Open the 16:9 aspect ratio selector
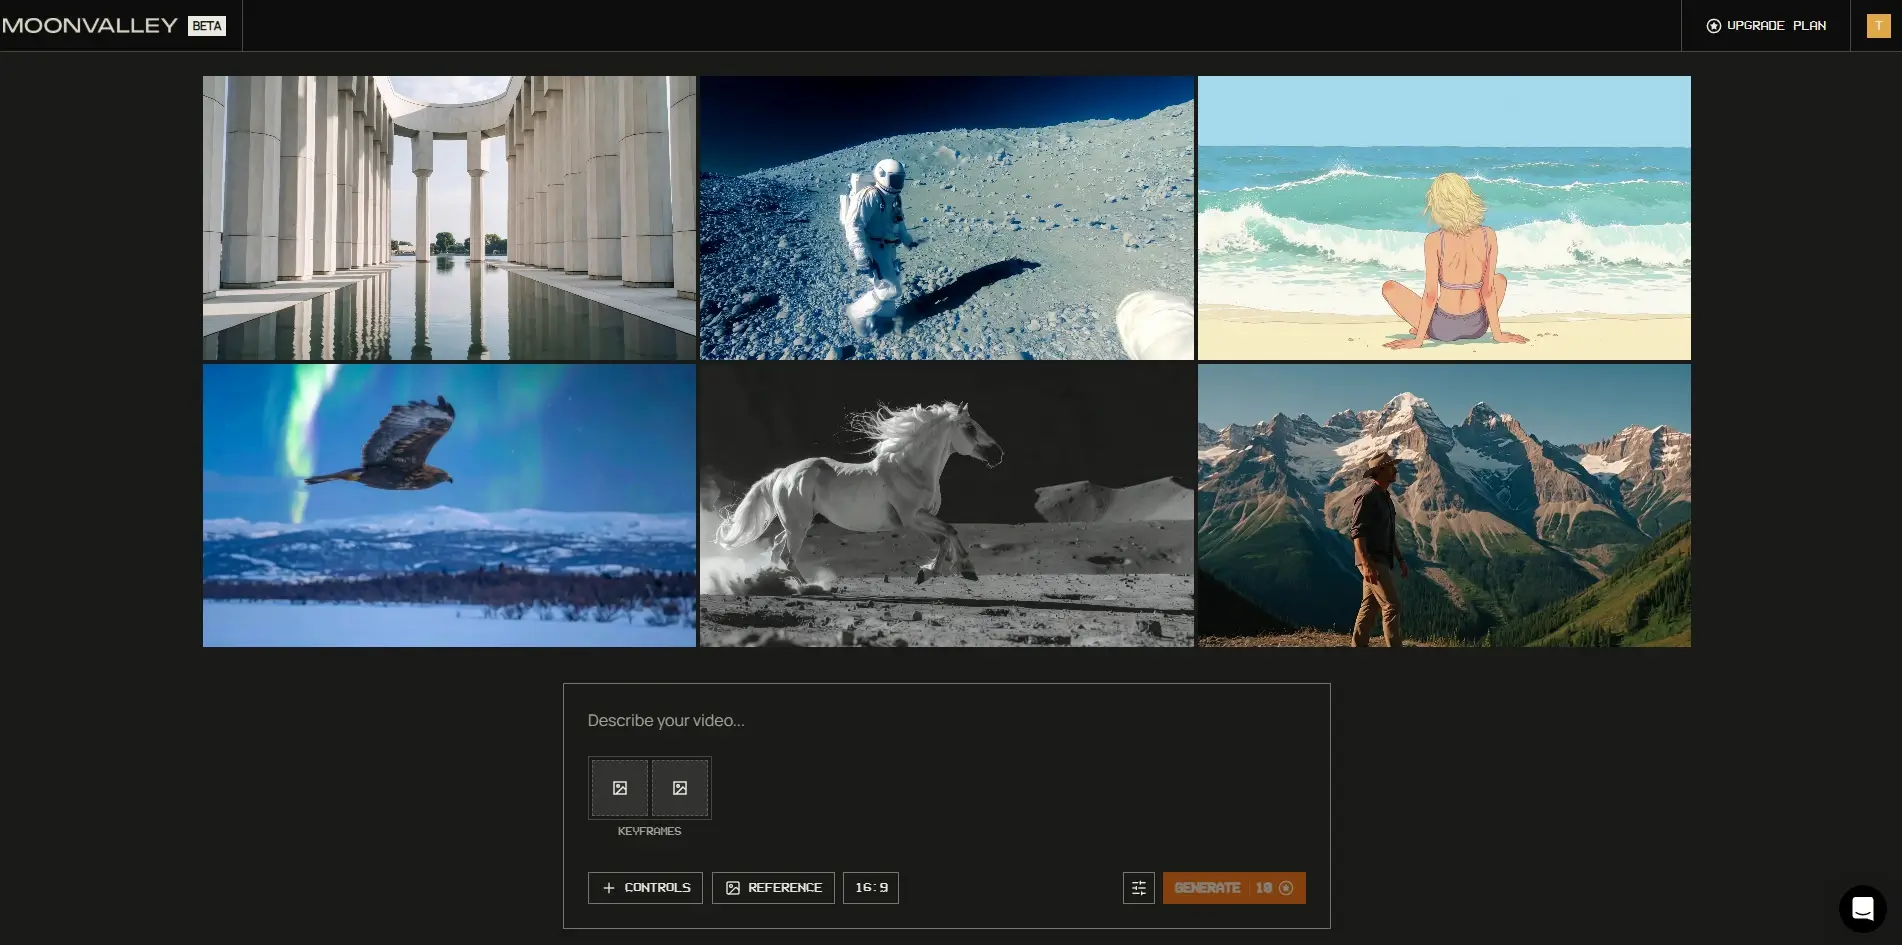 871,888
